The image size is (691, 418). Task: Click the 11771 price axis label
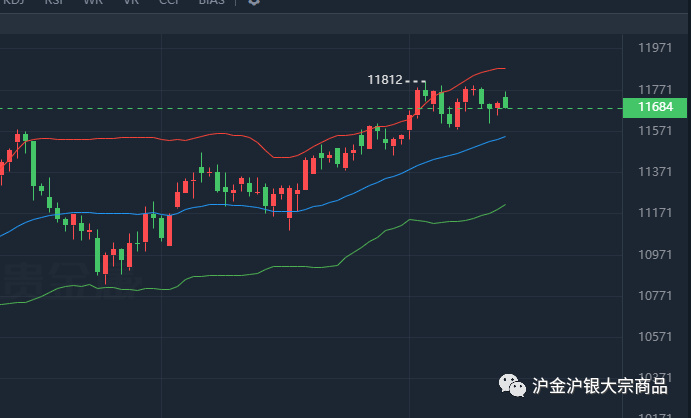(x=655, y=90)
